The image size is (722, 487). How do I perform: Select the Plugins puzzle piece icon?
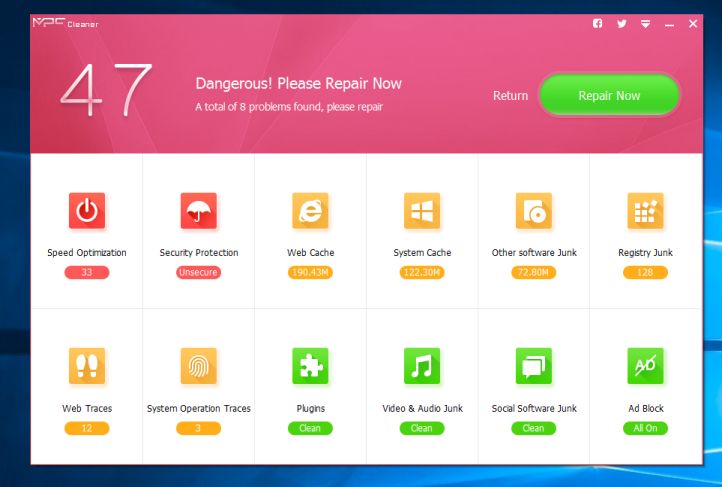pyautogui.click(x=310, y=366)
